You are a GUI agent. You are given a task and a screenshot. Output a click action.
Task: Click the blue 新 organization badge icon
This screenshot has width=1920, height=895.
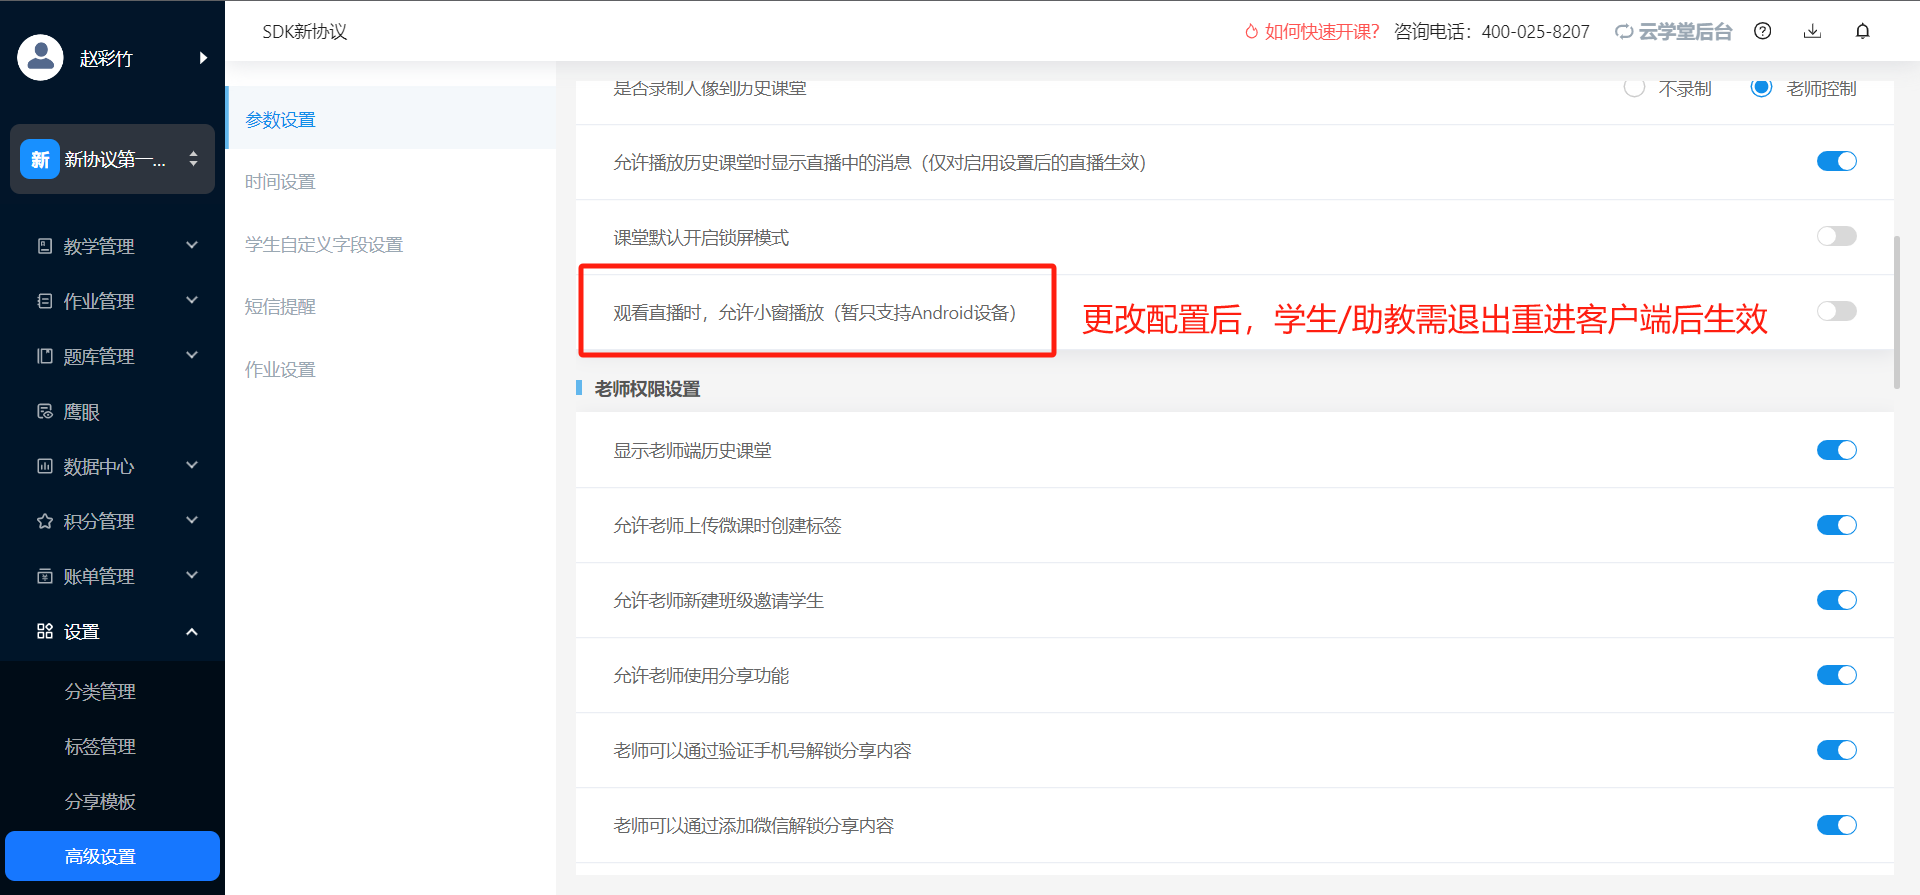(x=40, y=159)
